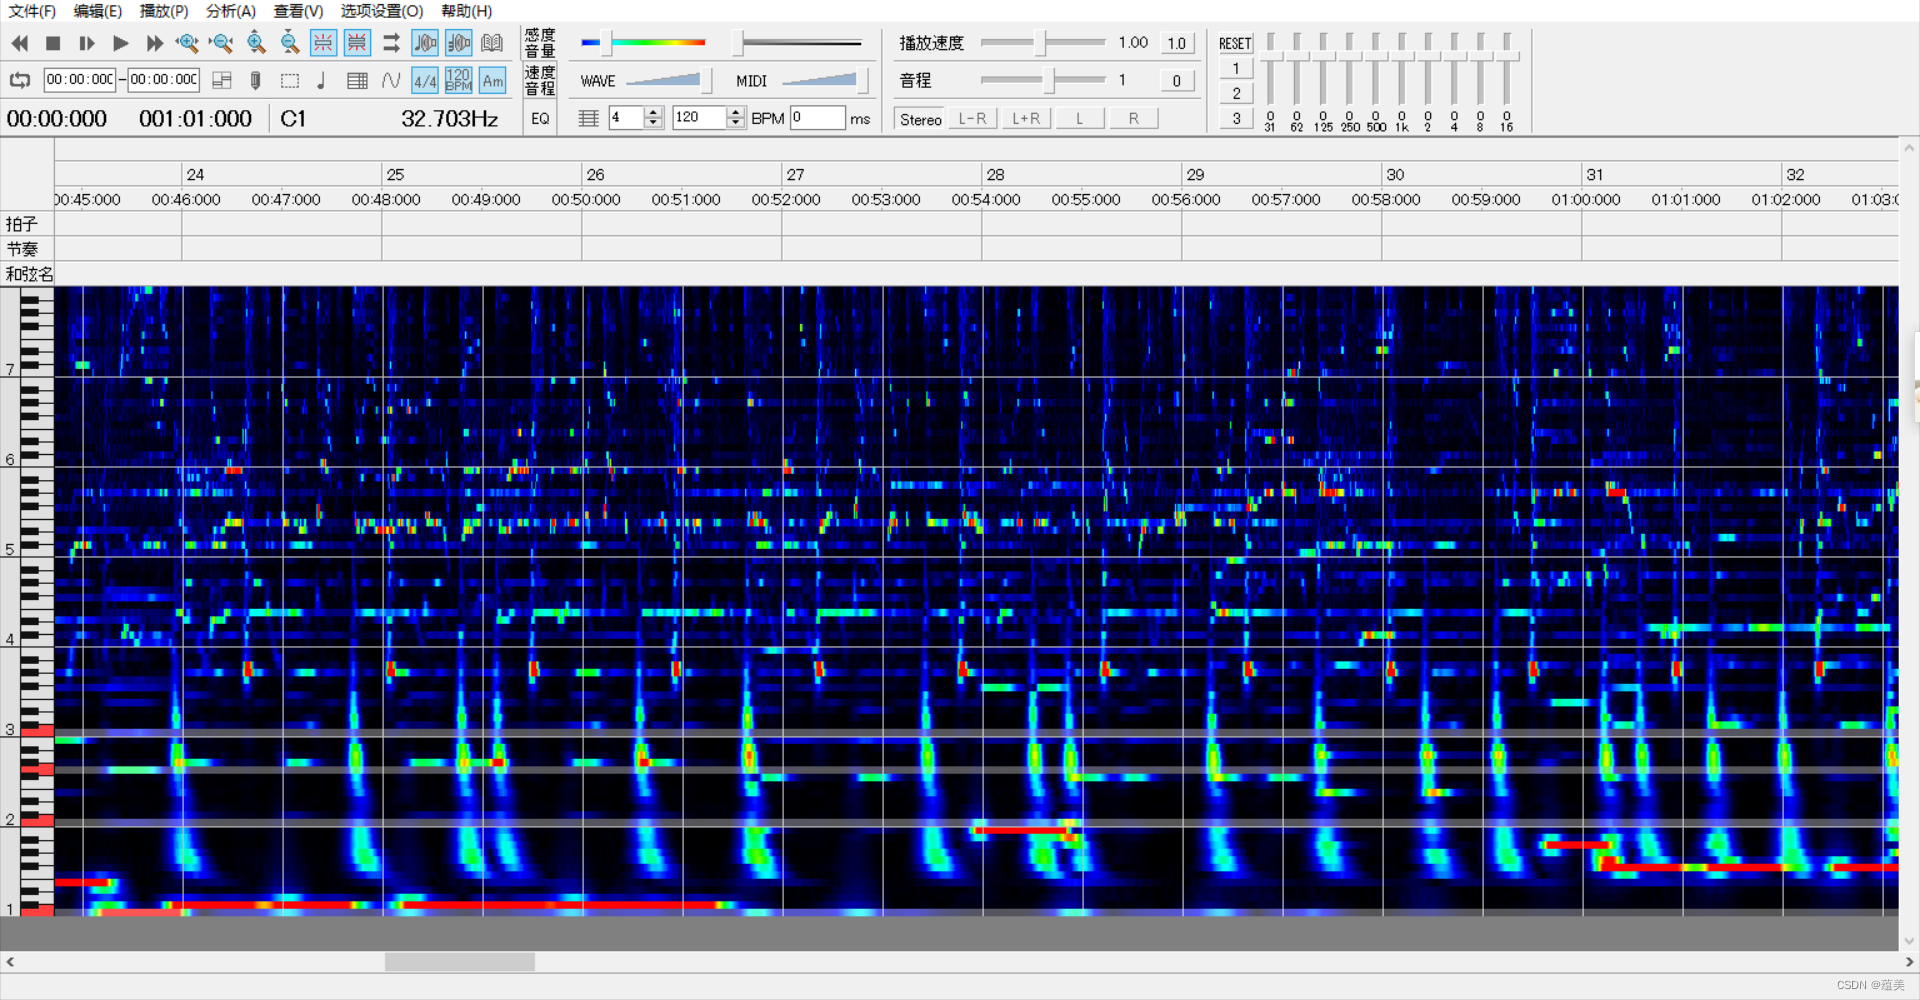Zoom out horizontally on the time axis
Screen dimensions: 1920x1000
[221, 43]
